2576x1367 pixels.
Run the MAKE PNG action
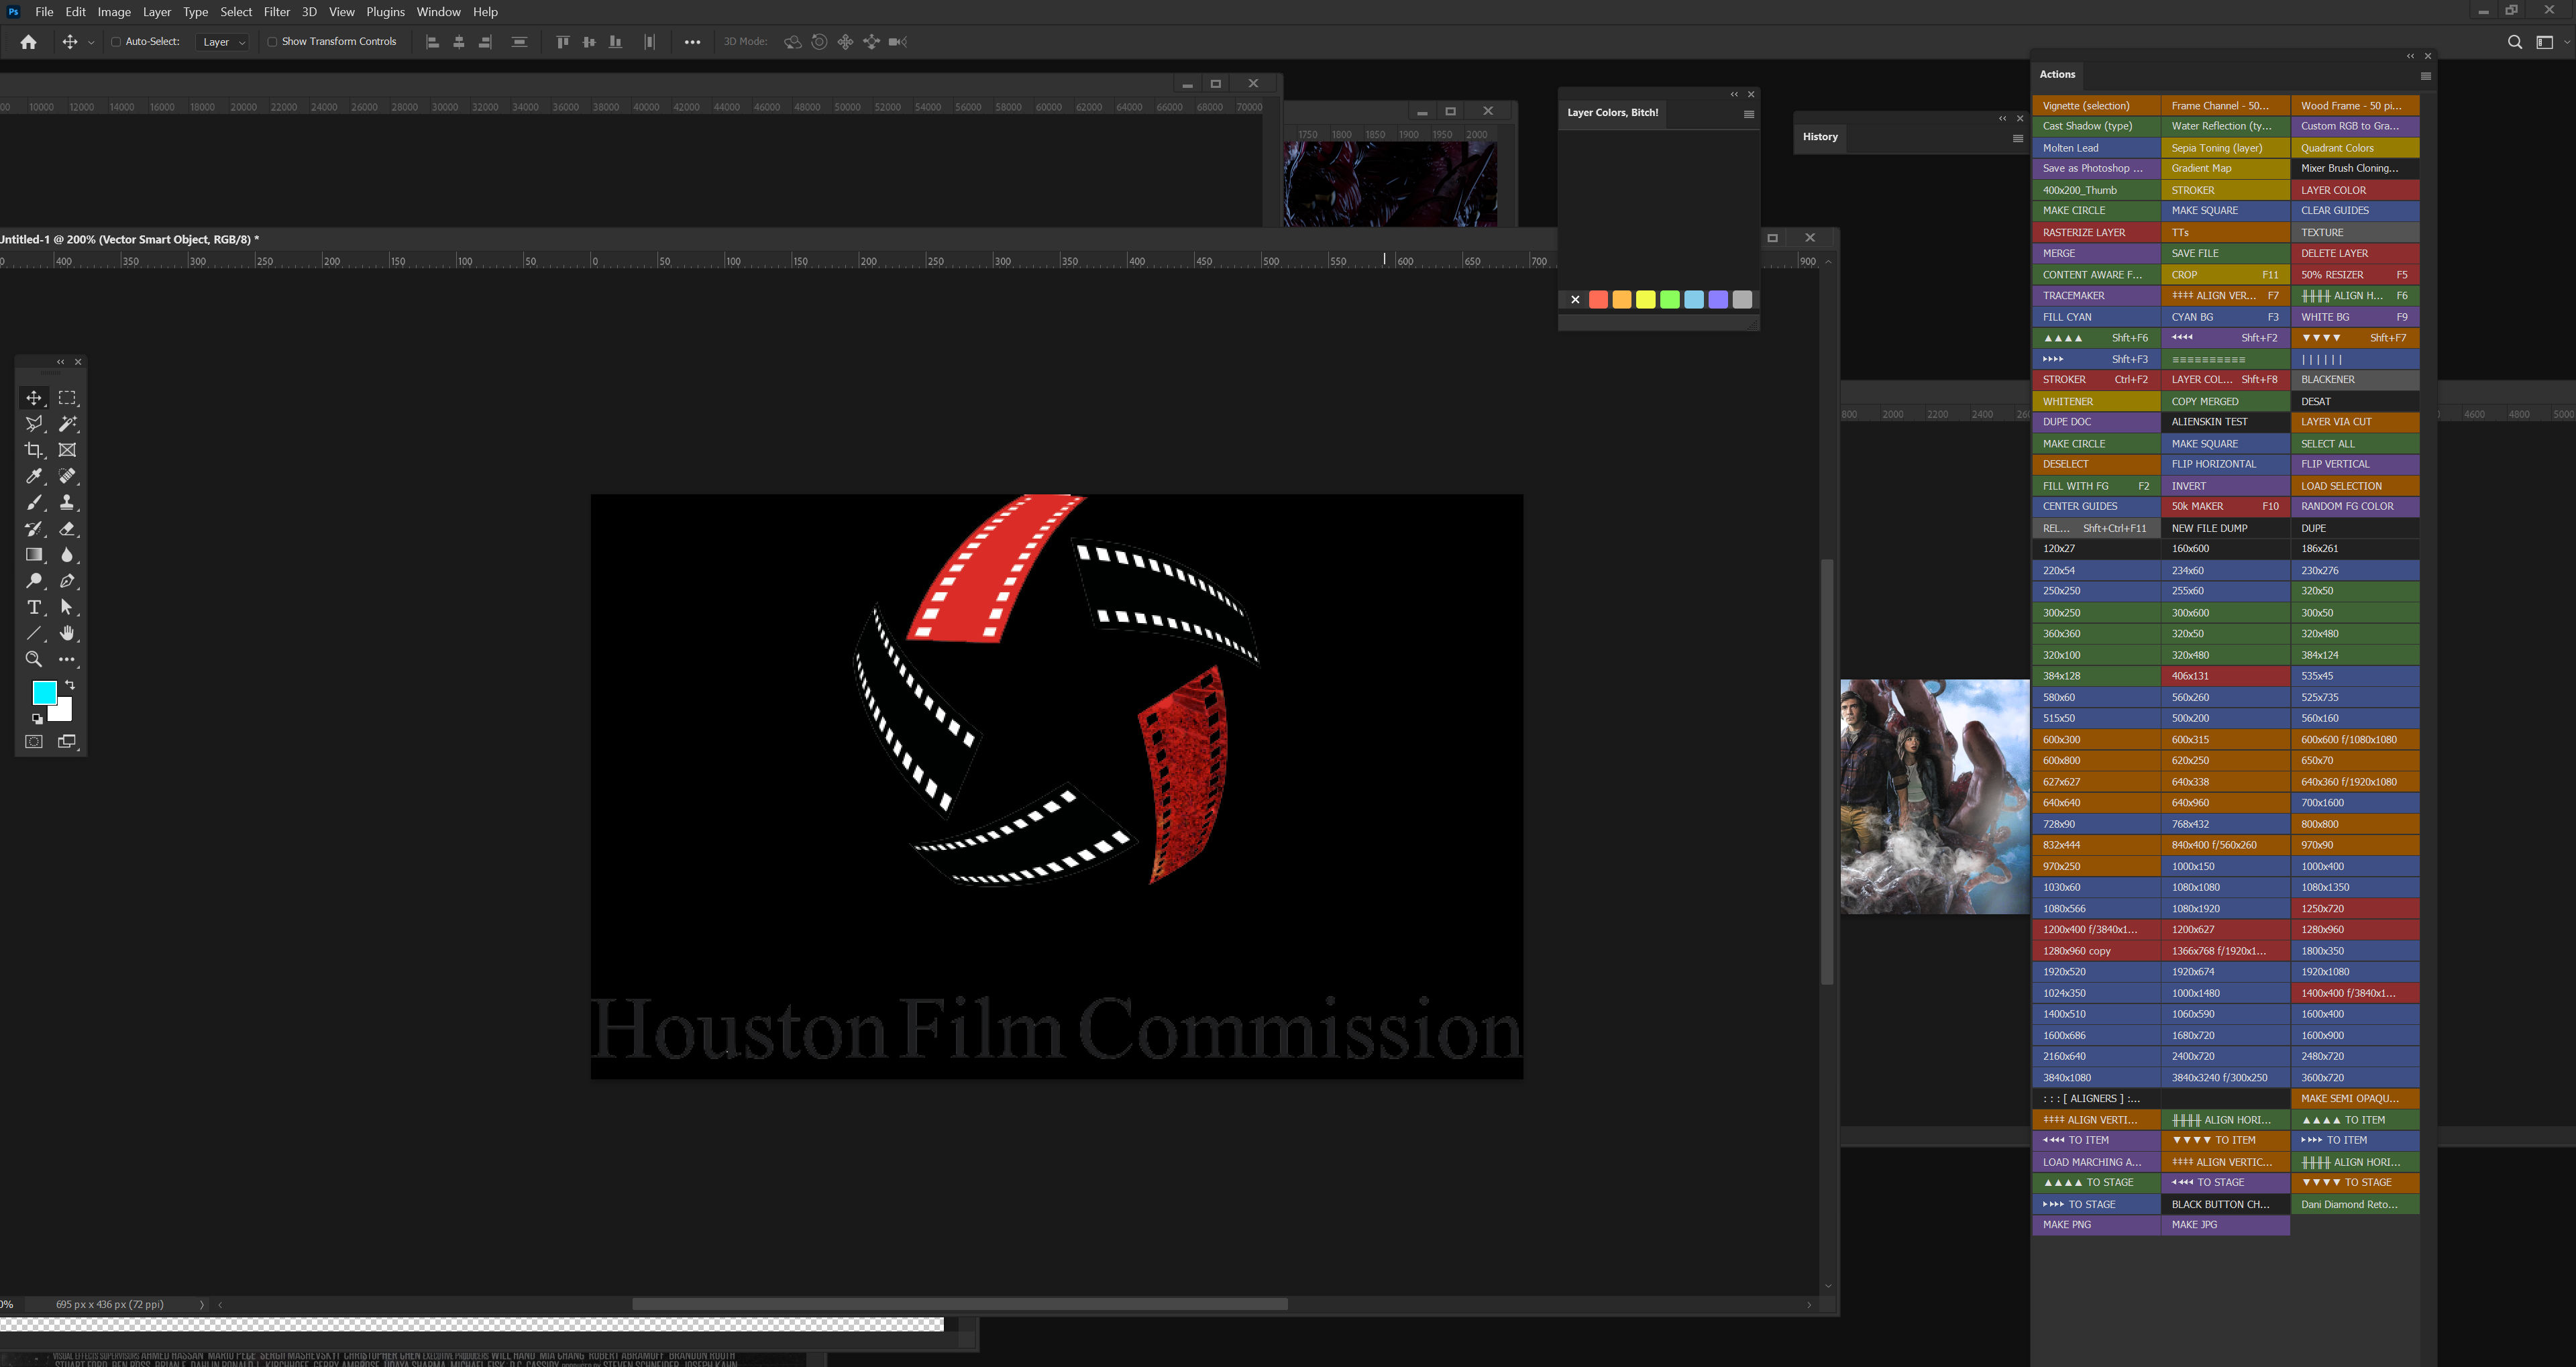point(2096,1225)
